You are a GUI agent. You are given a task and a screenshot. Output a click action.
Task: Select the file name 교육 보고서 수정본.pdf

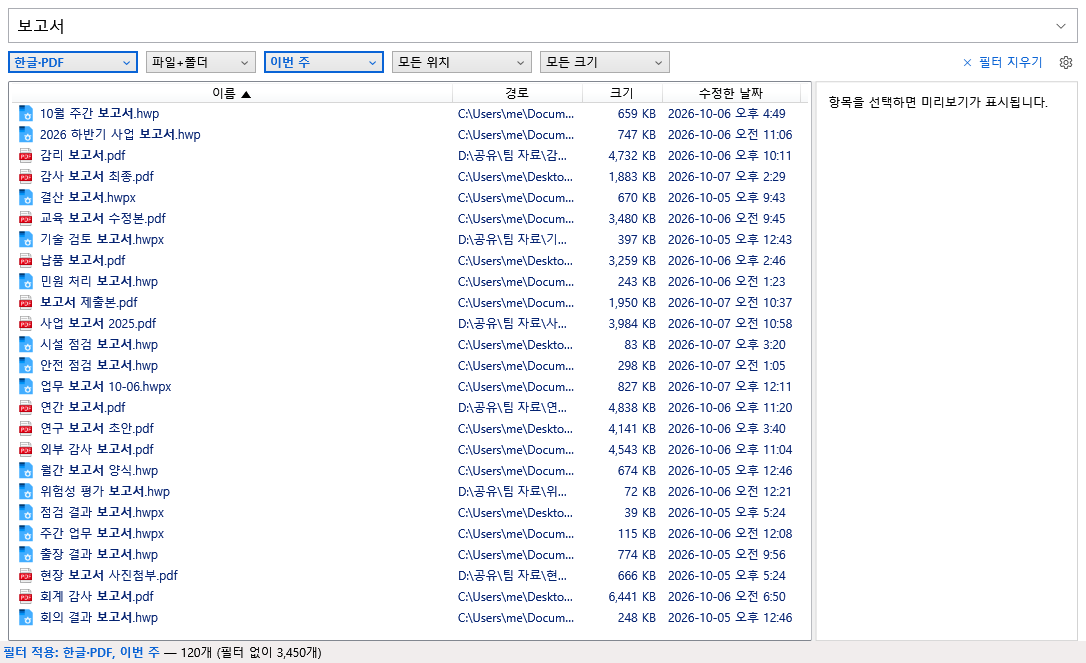(103, 218)
